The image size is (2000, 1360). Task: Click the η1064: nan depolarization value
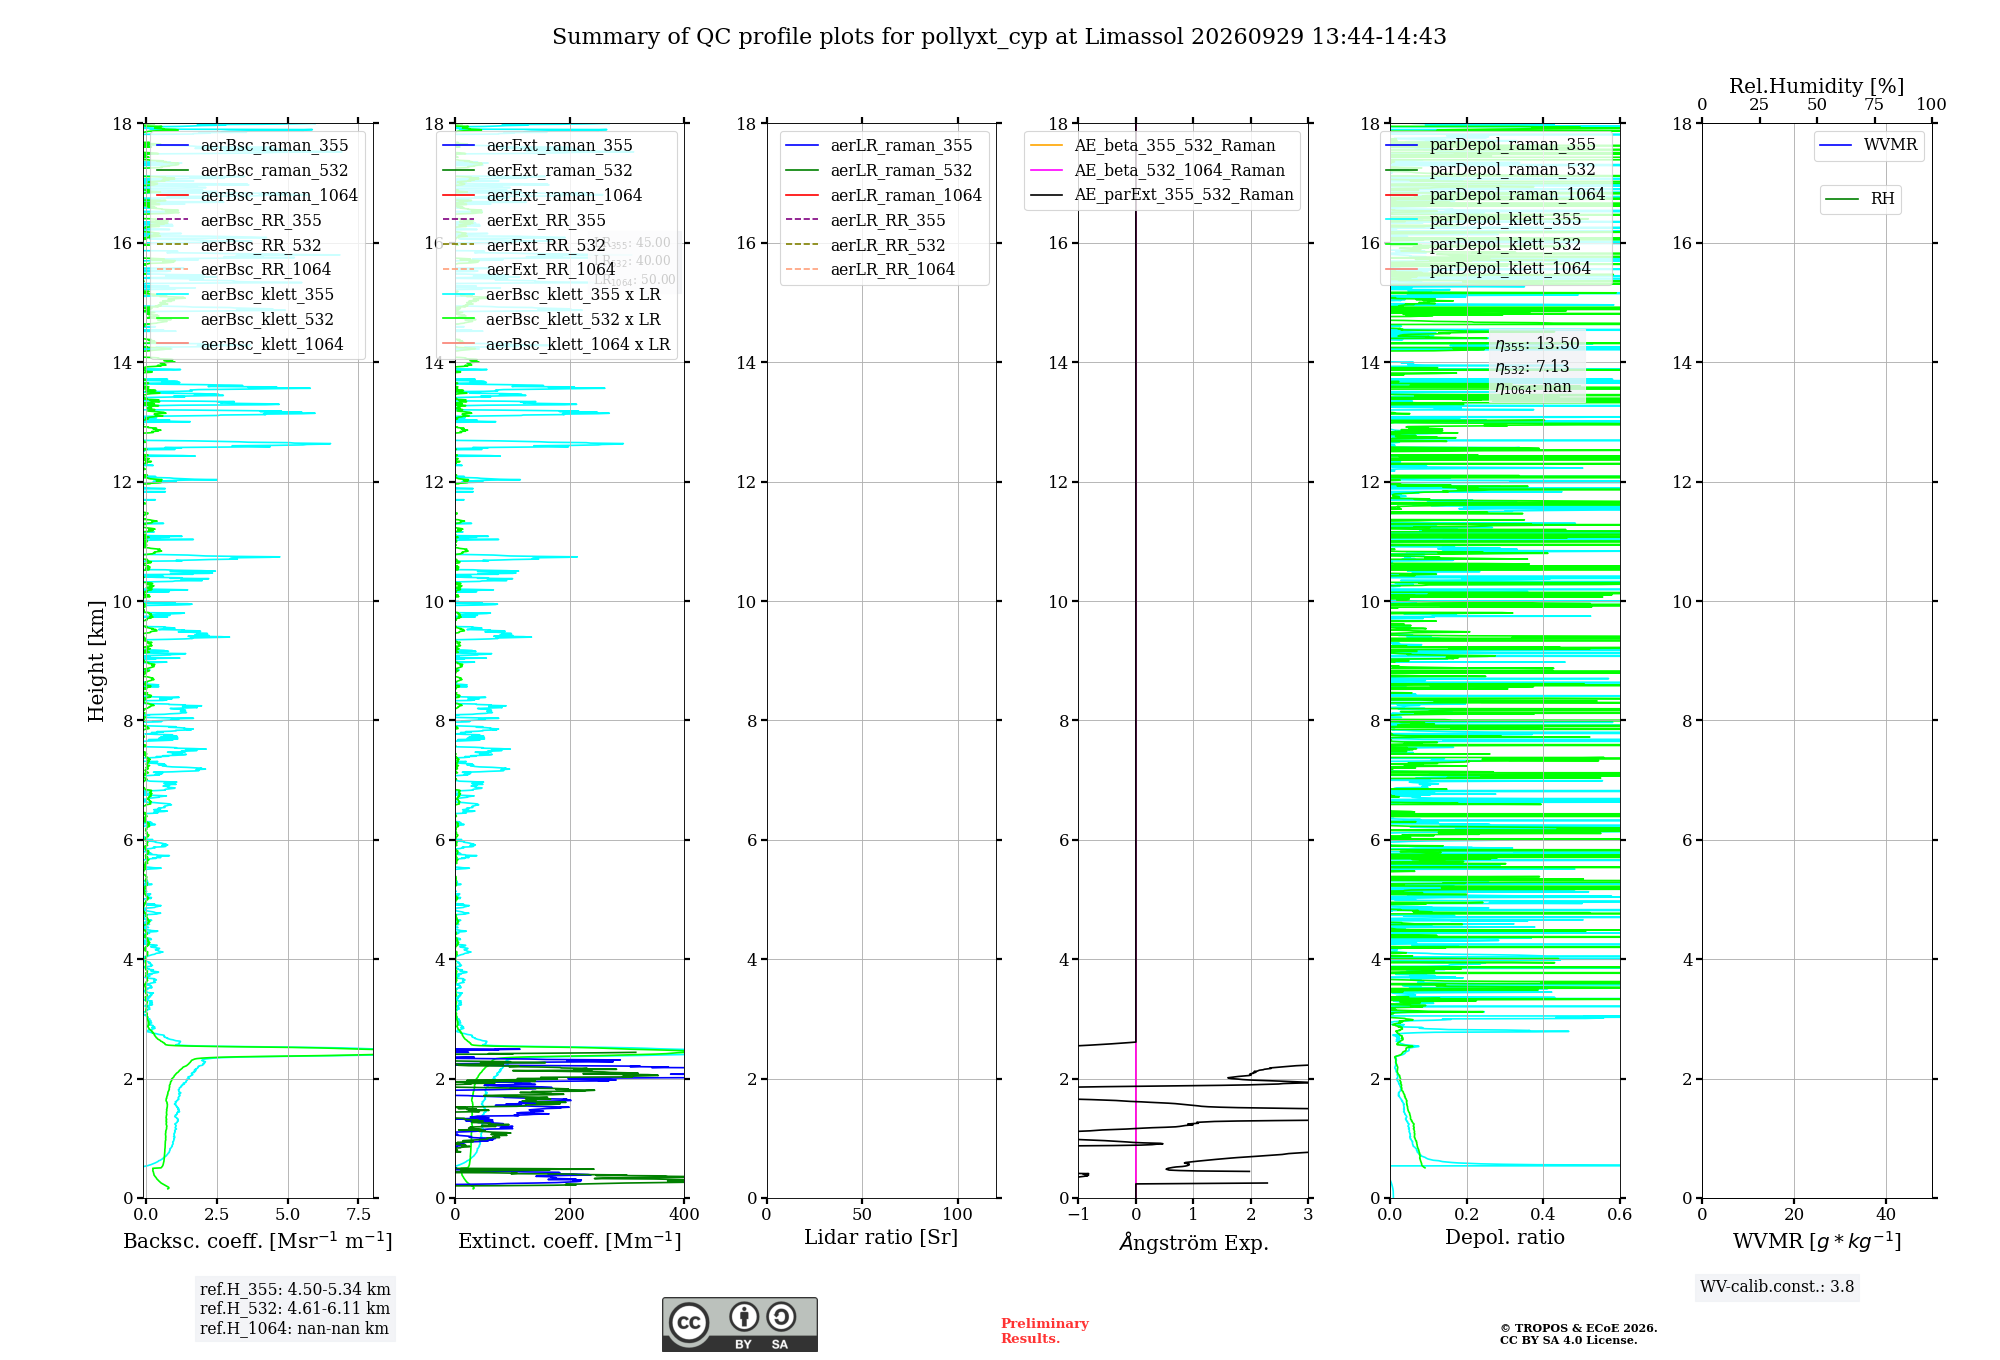click(x=1533, y=388)
